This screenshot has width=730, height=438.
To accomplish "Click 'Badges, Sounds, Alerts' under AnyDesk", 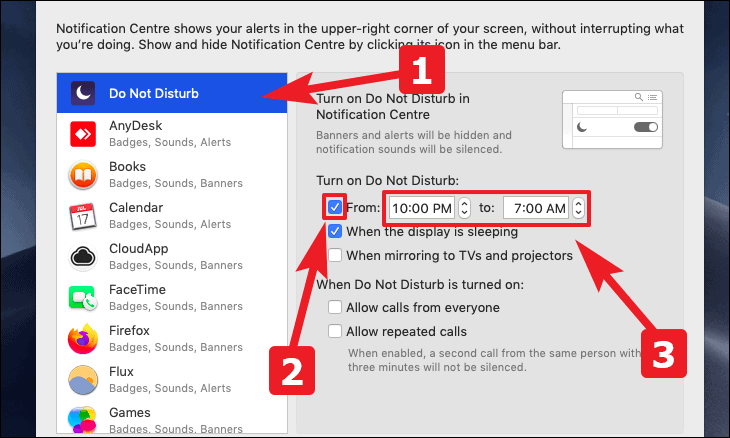I will (170, 142).
